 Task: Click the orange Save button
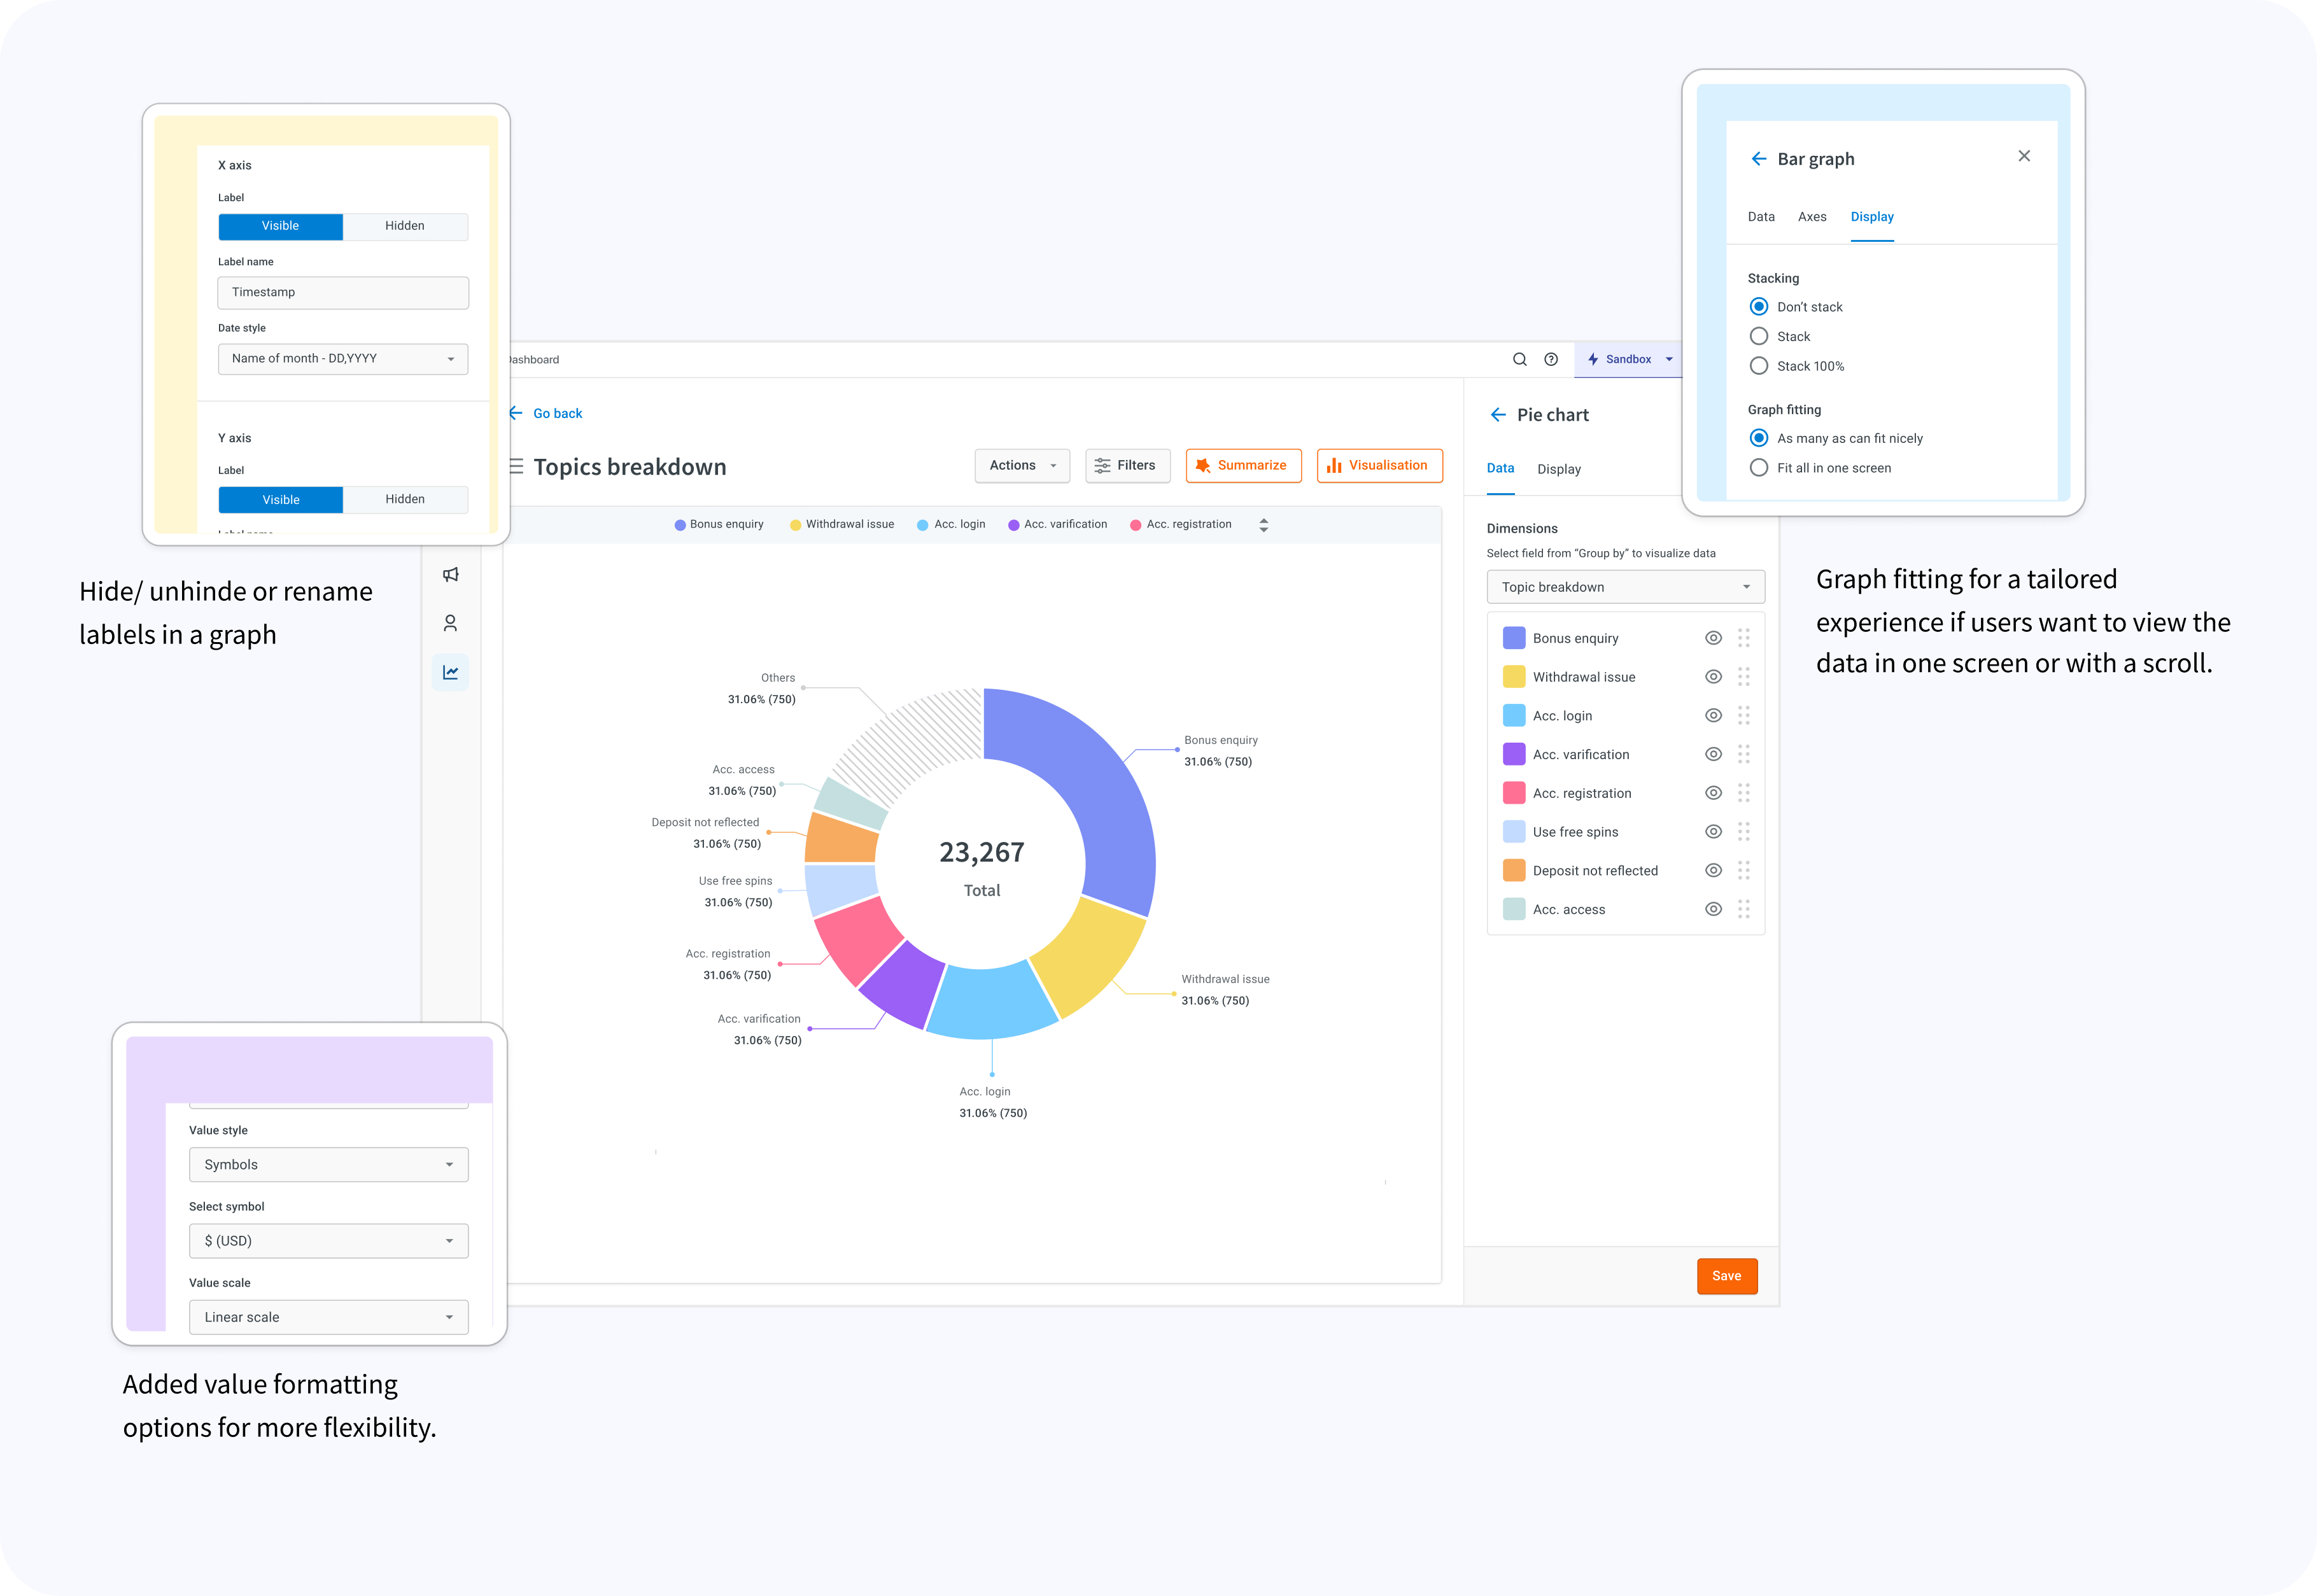1726,1276
